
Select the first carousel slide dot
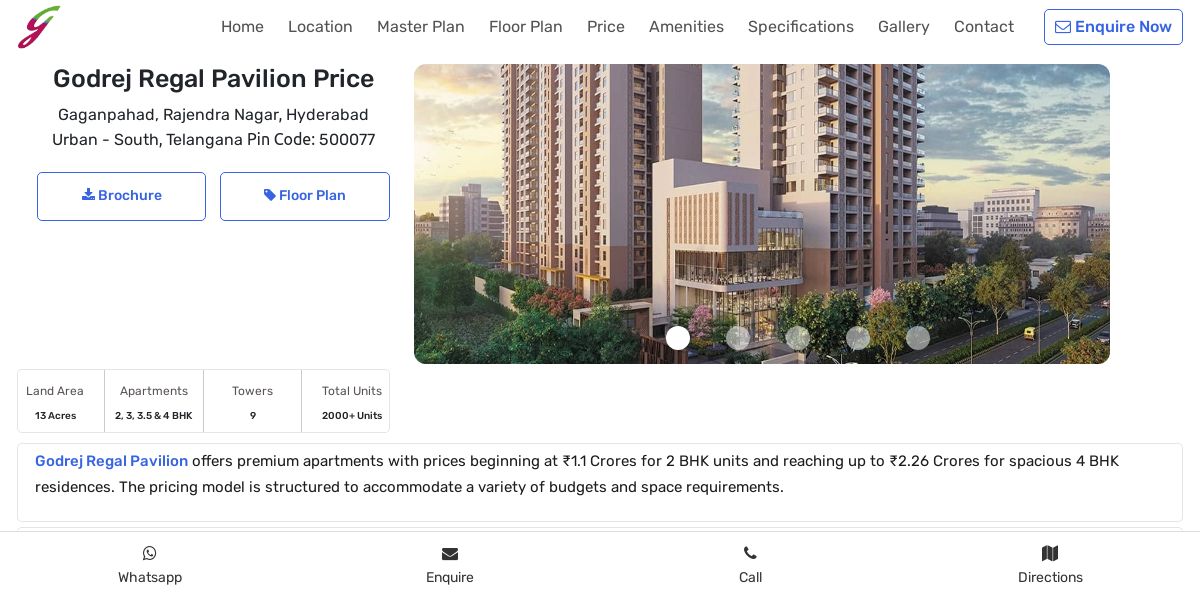(678, 338)
